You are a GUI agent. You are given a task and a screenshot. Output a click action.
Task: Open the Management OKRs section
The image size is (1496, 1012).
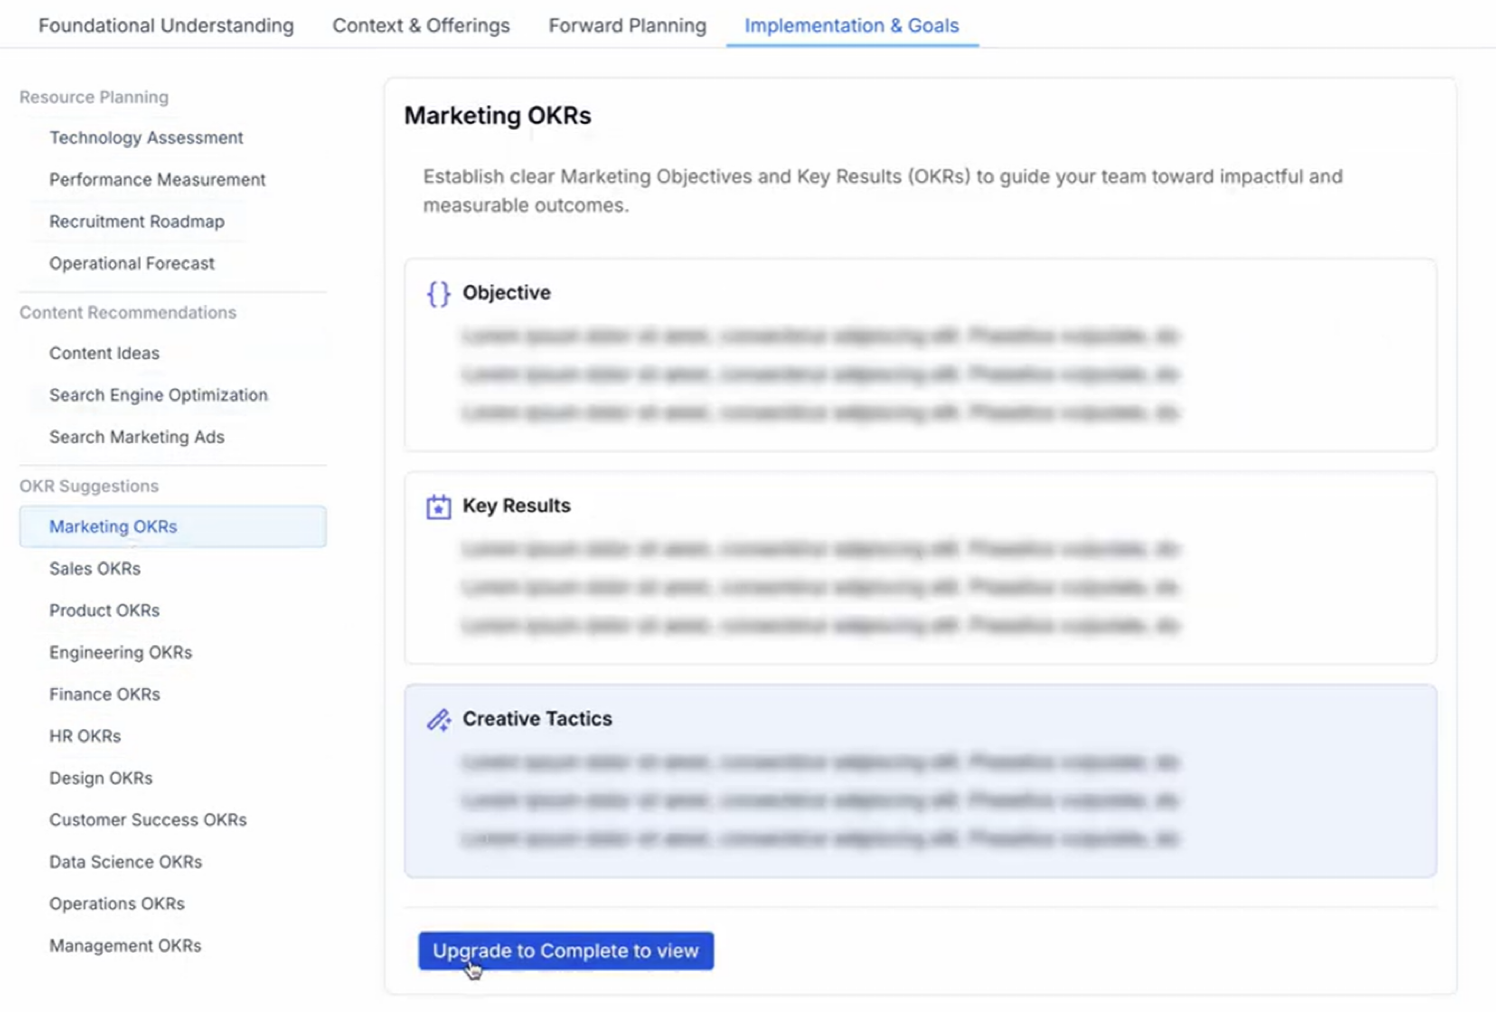click(x=125, y=945)
